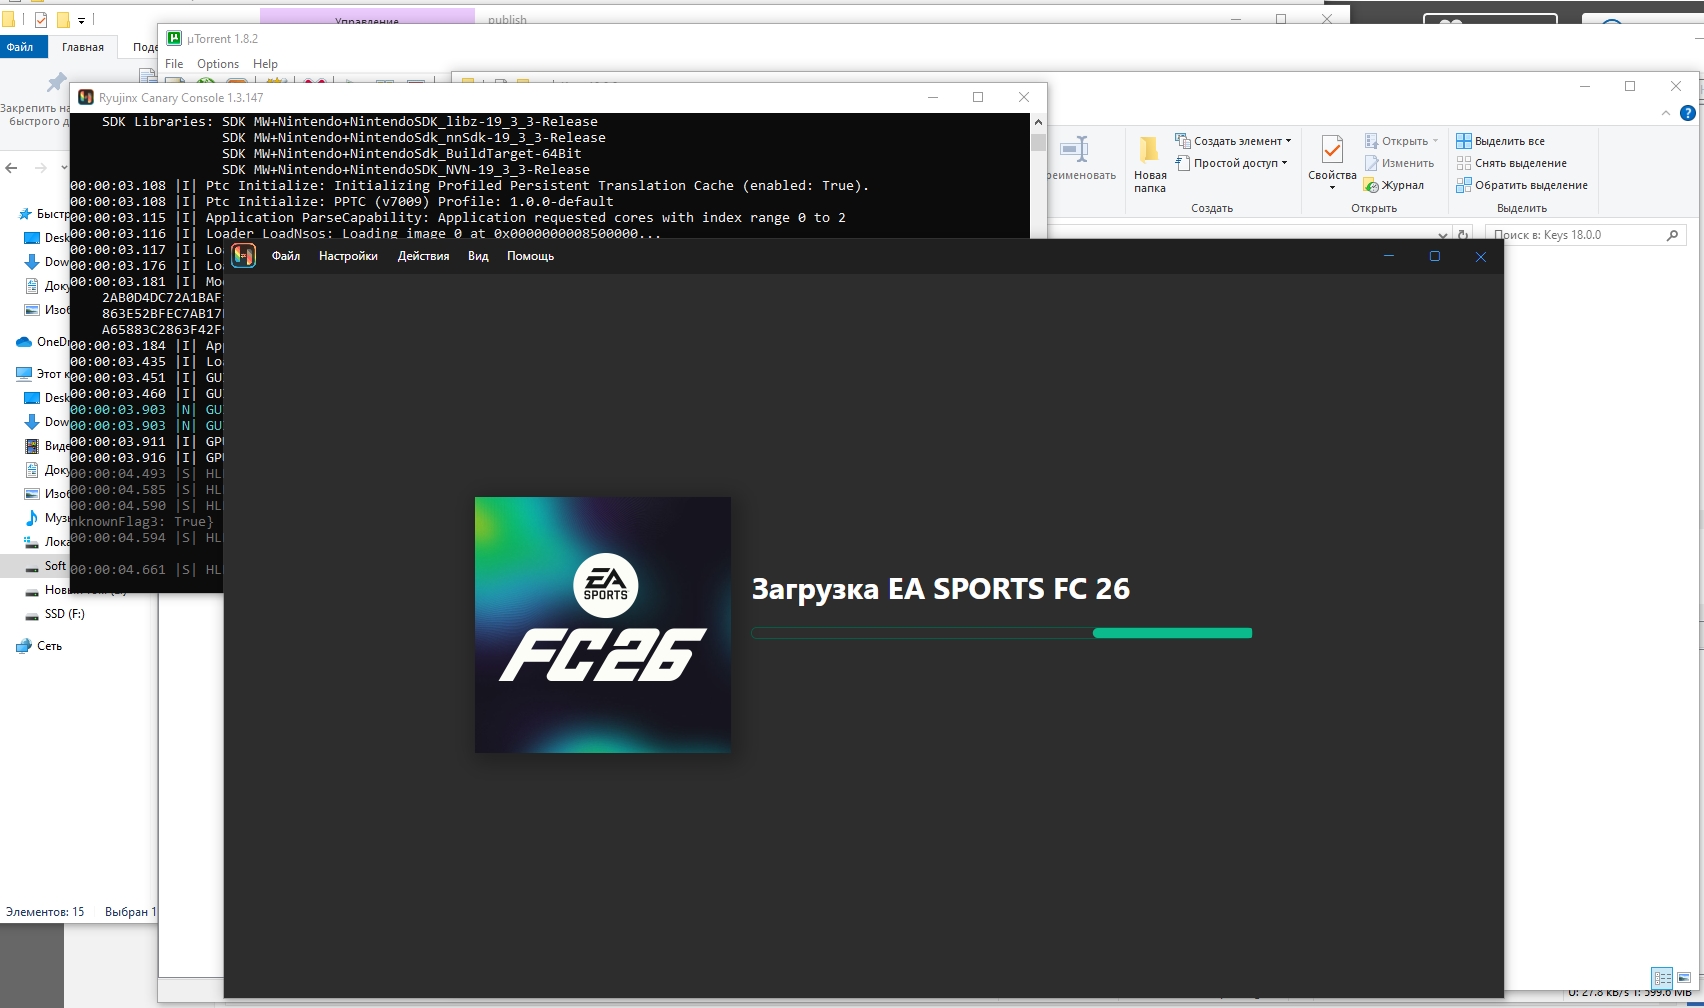The width and height of the screenshot is (1704, 1008).
Task: Click Новая папка in Explorer ribbon
Action: click(x=1150, y=165)
